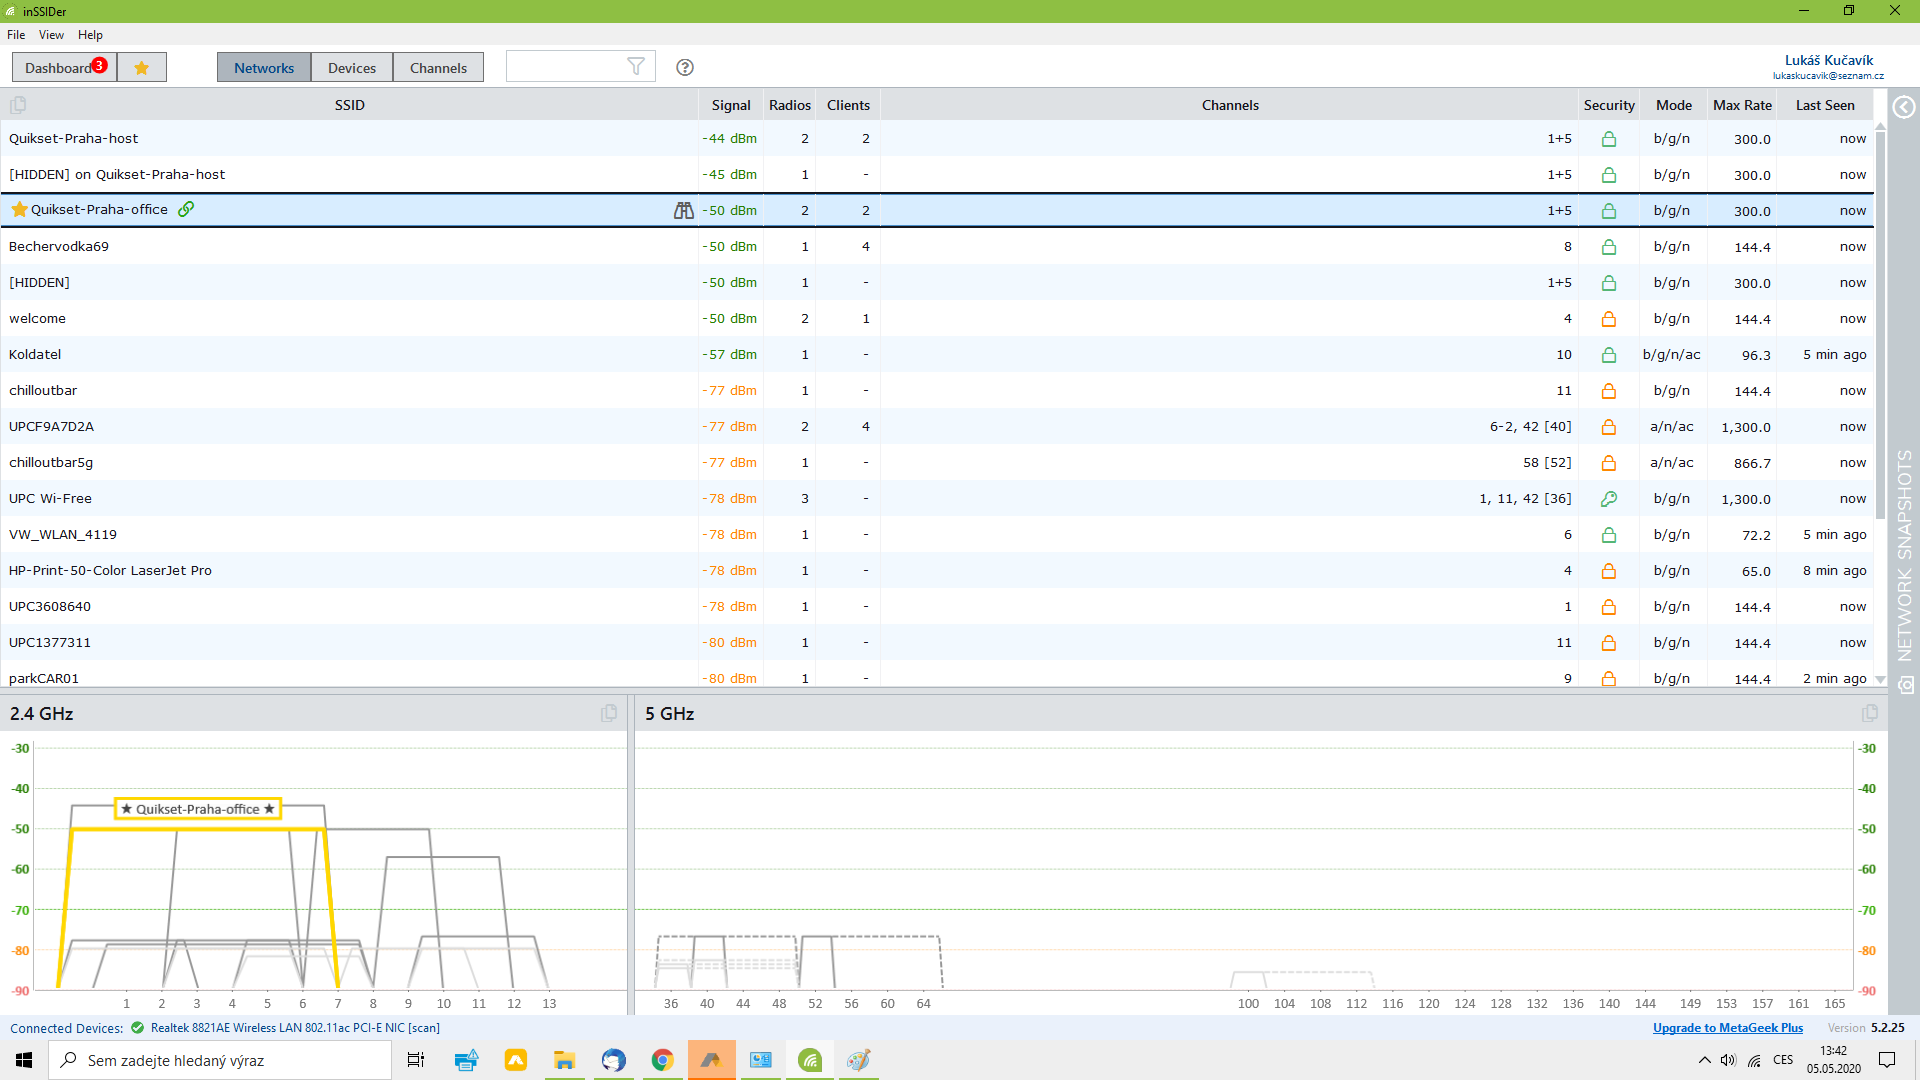Open the help question mark icon
Image resolution: width=1920 pixels, height=1080 pixels.
point(685,67)
